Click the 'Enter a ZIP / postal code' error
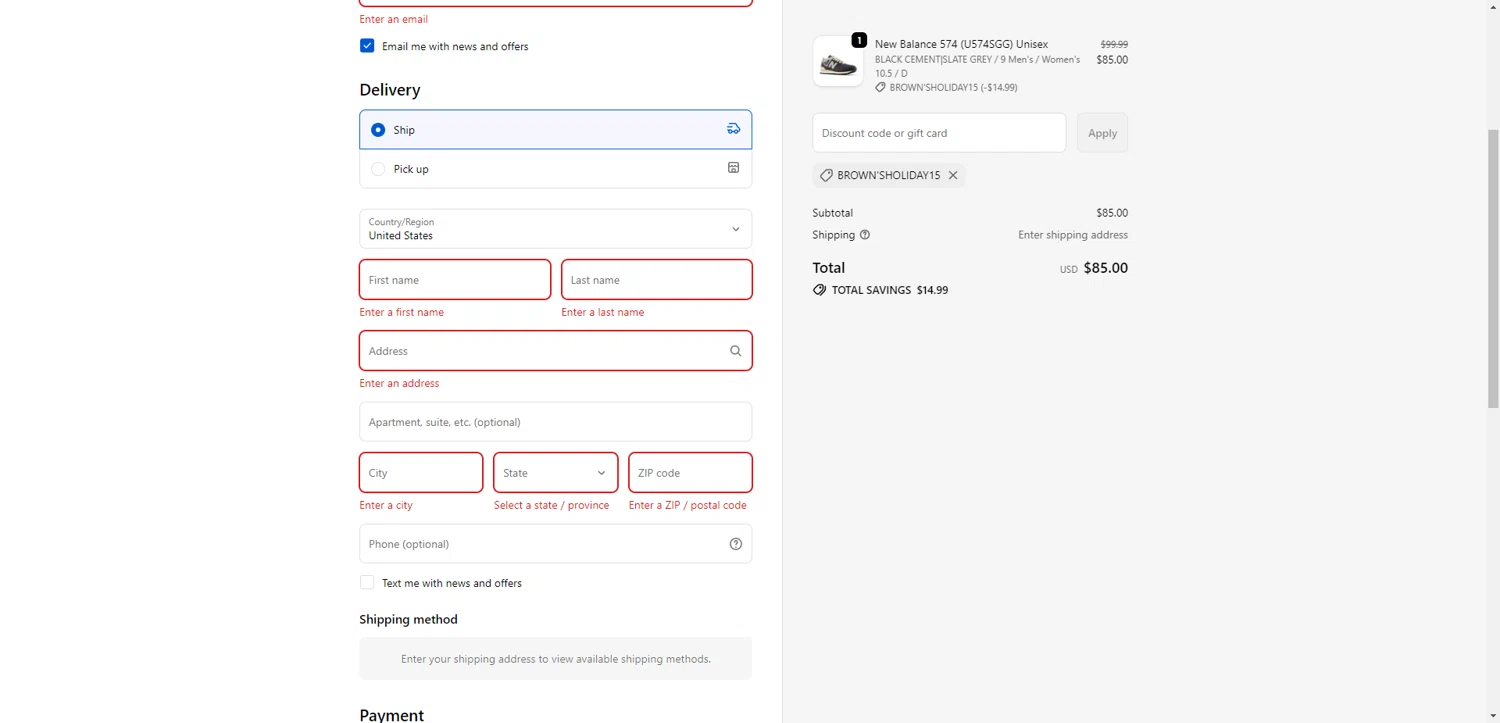Viewport: 1500px width, 723px height. coord(688,505)
